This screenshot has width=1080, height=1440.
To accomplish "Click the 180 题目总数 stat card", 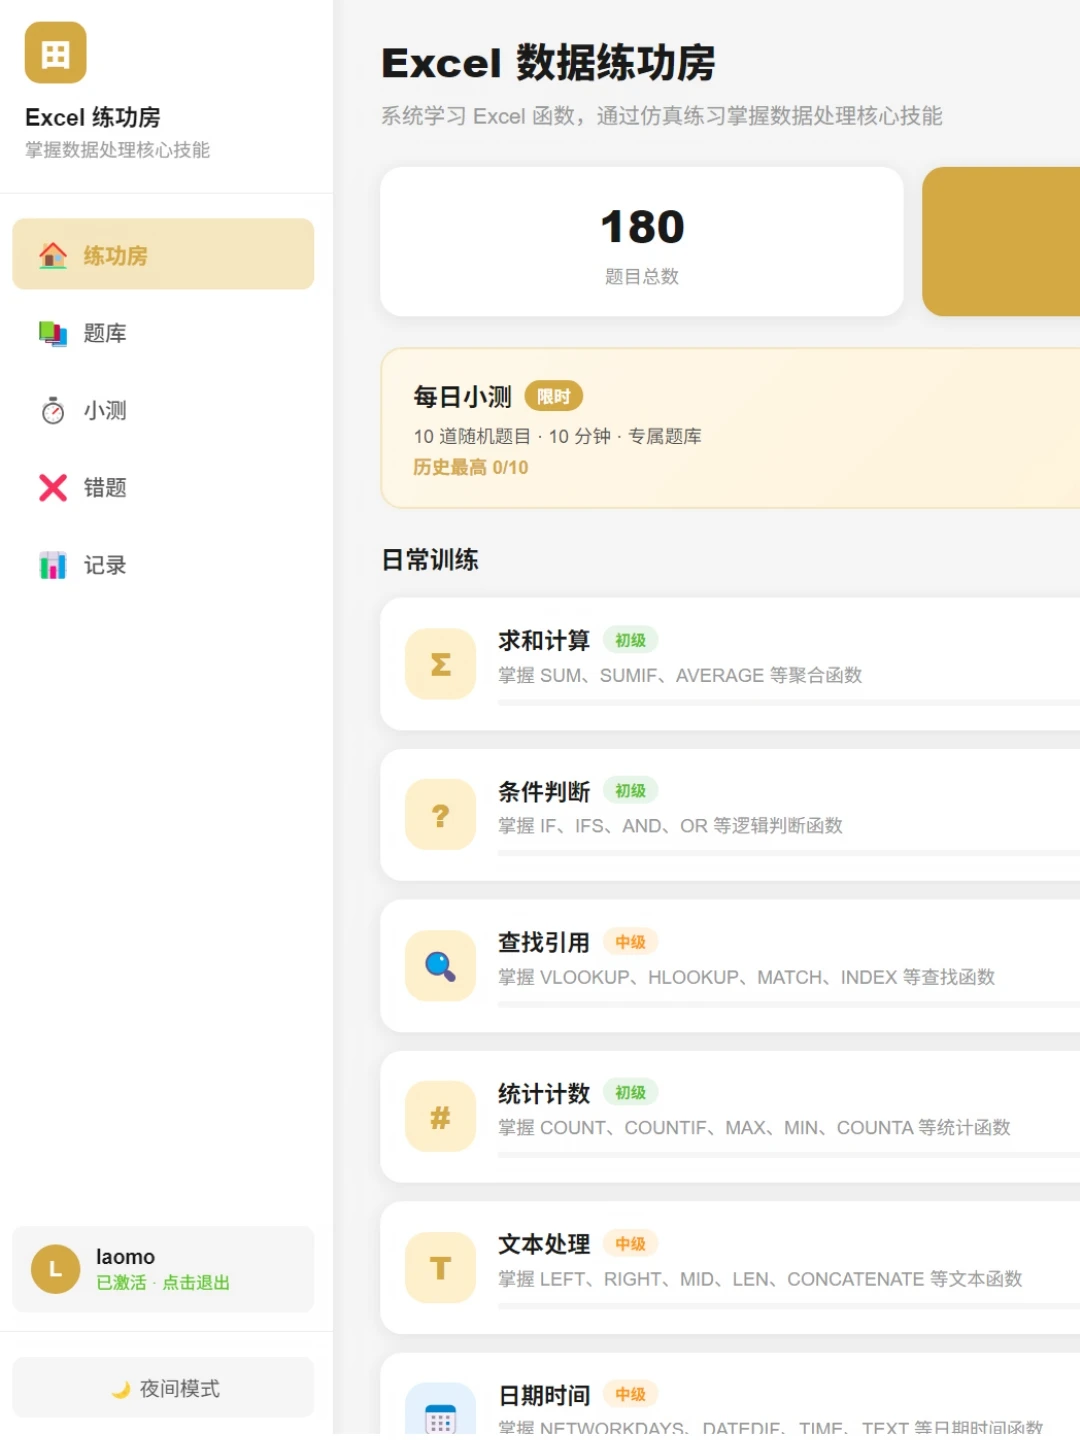I will (x=642, y=242).
